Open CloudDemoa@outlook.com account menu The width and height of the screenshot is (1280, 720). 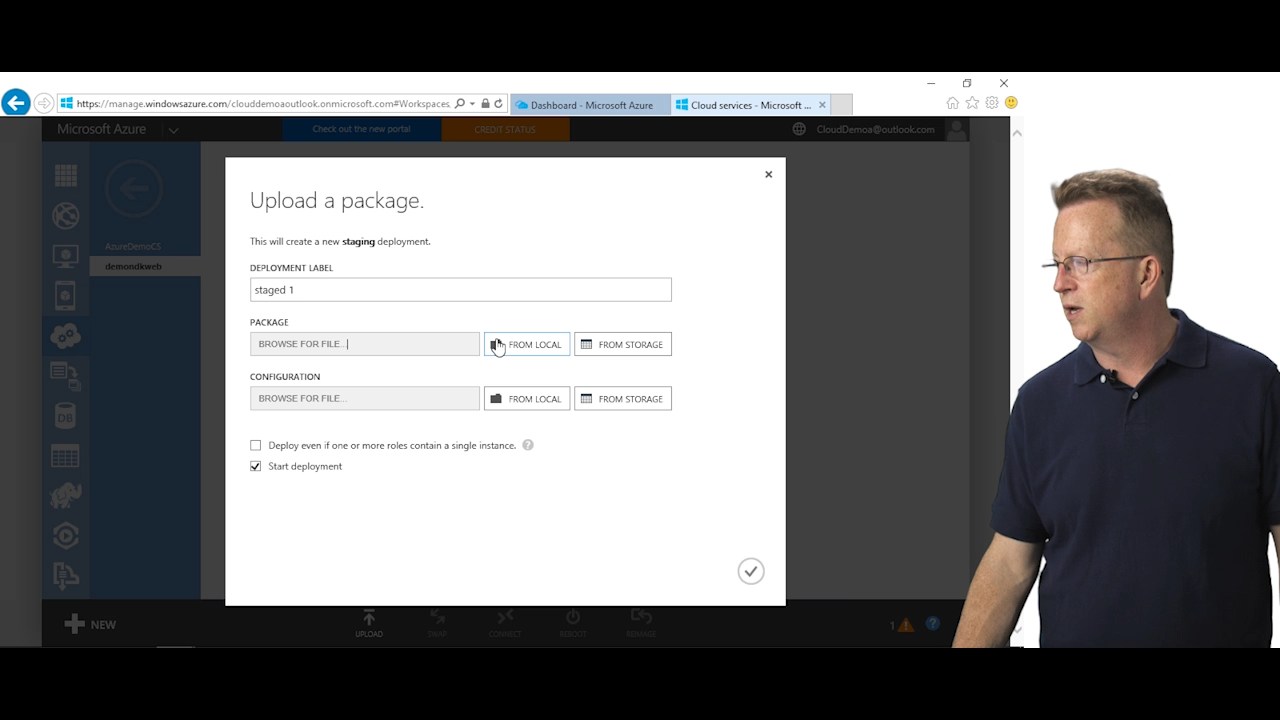(875, 129)
